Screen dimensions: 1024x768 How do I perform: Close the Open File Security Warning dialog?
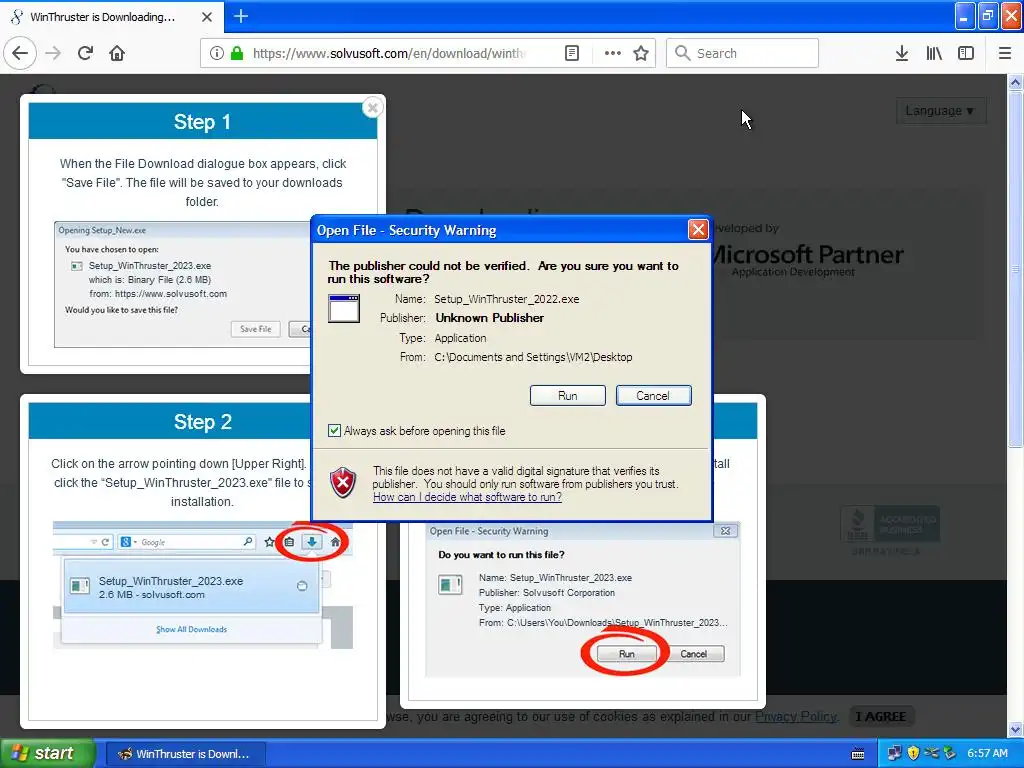click(x=698, y=230)
